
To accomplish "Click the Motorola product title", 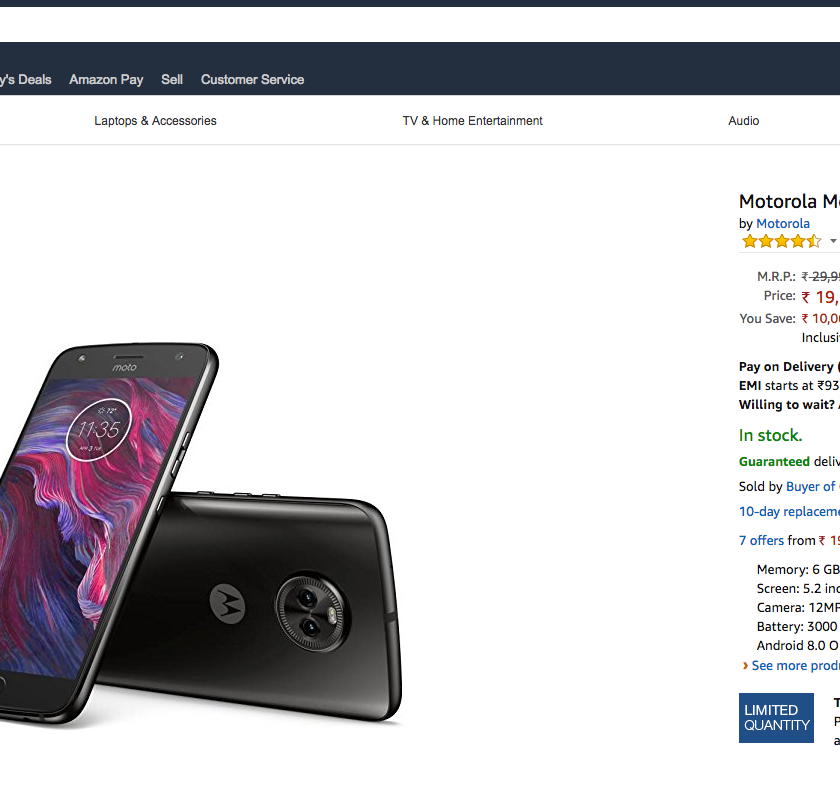I will 789,201.
